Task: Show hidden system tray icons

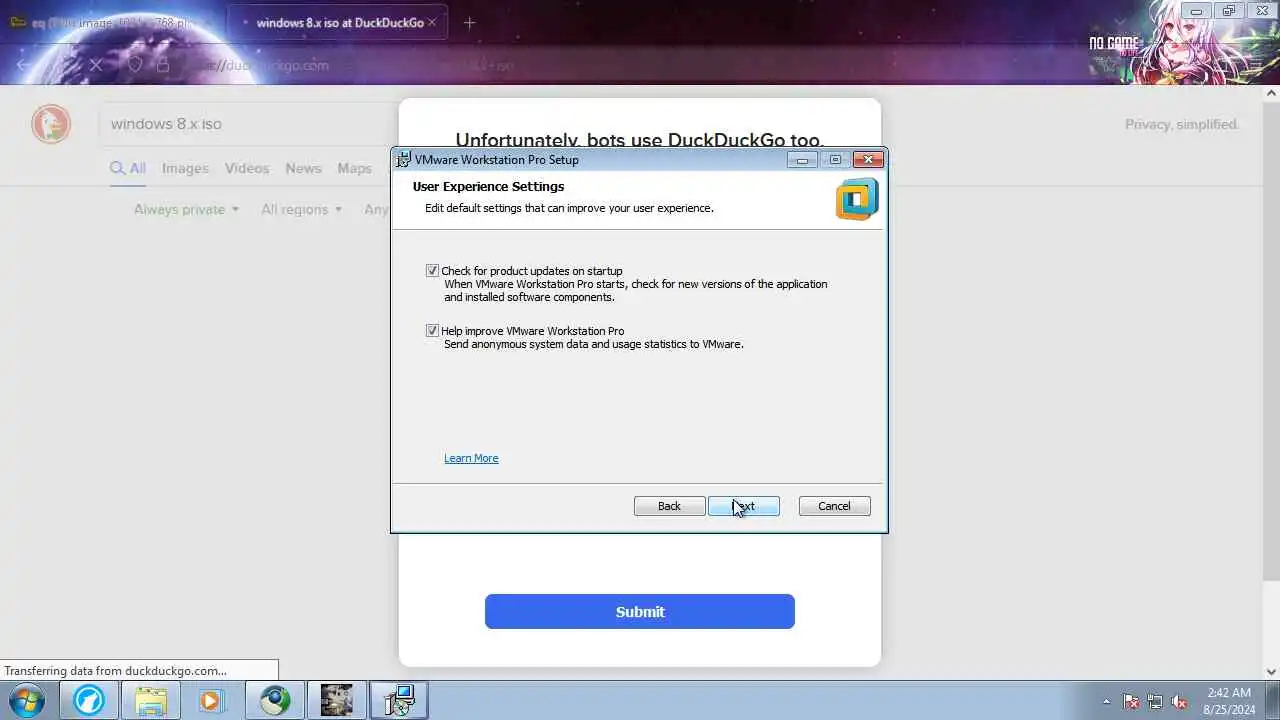Action: point(1106,701)
